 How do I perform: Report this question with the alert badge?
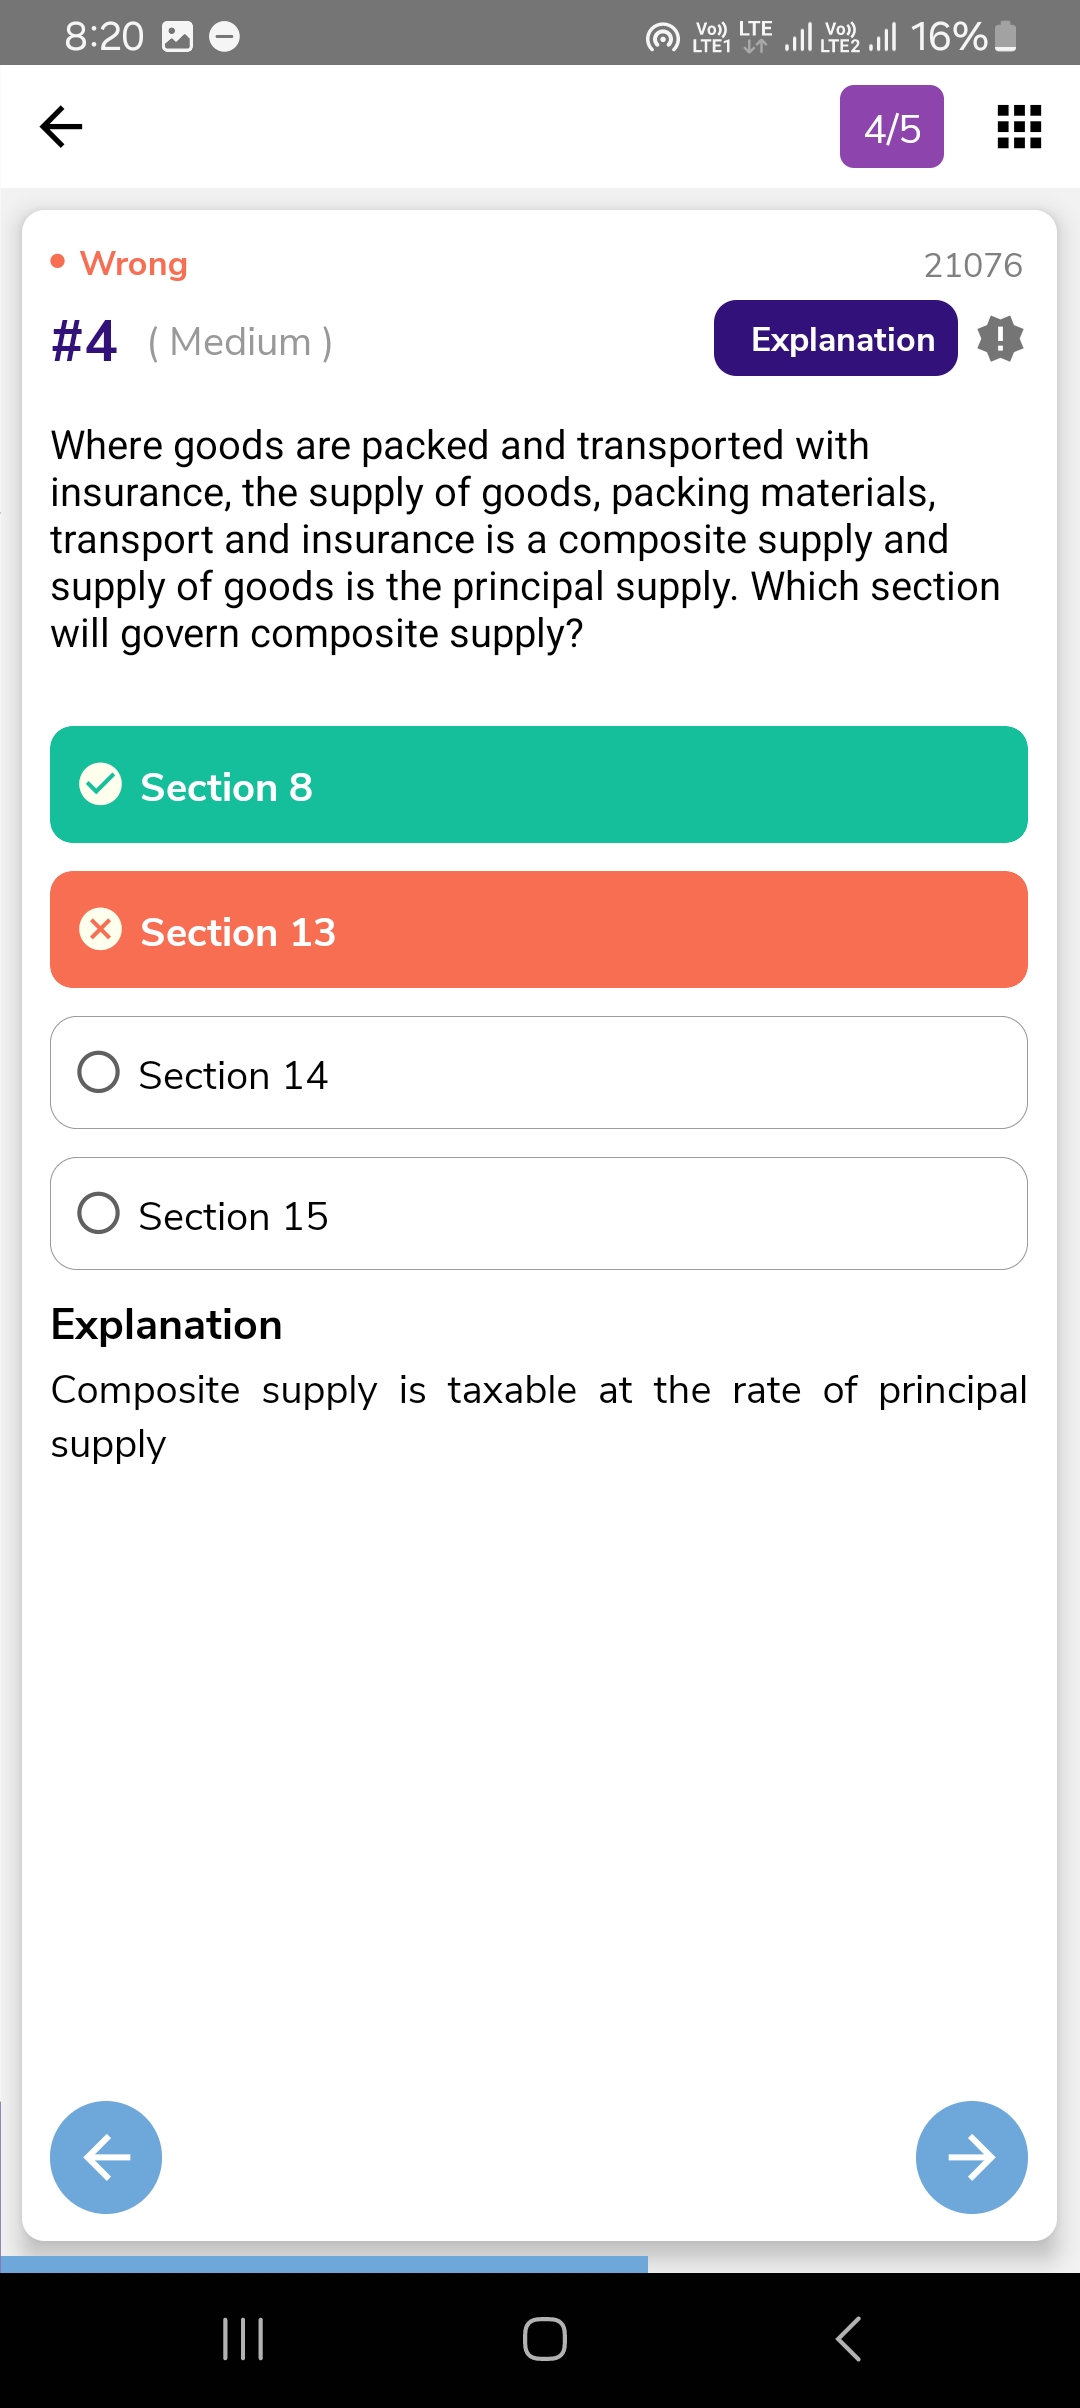[1000, 339]
